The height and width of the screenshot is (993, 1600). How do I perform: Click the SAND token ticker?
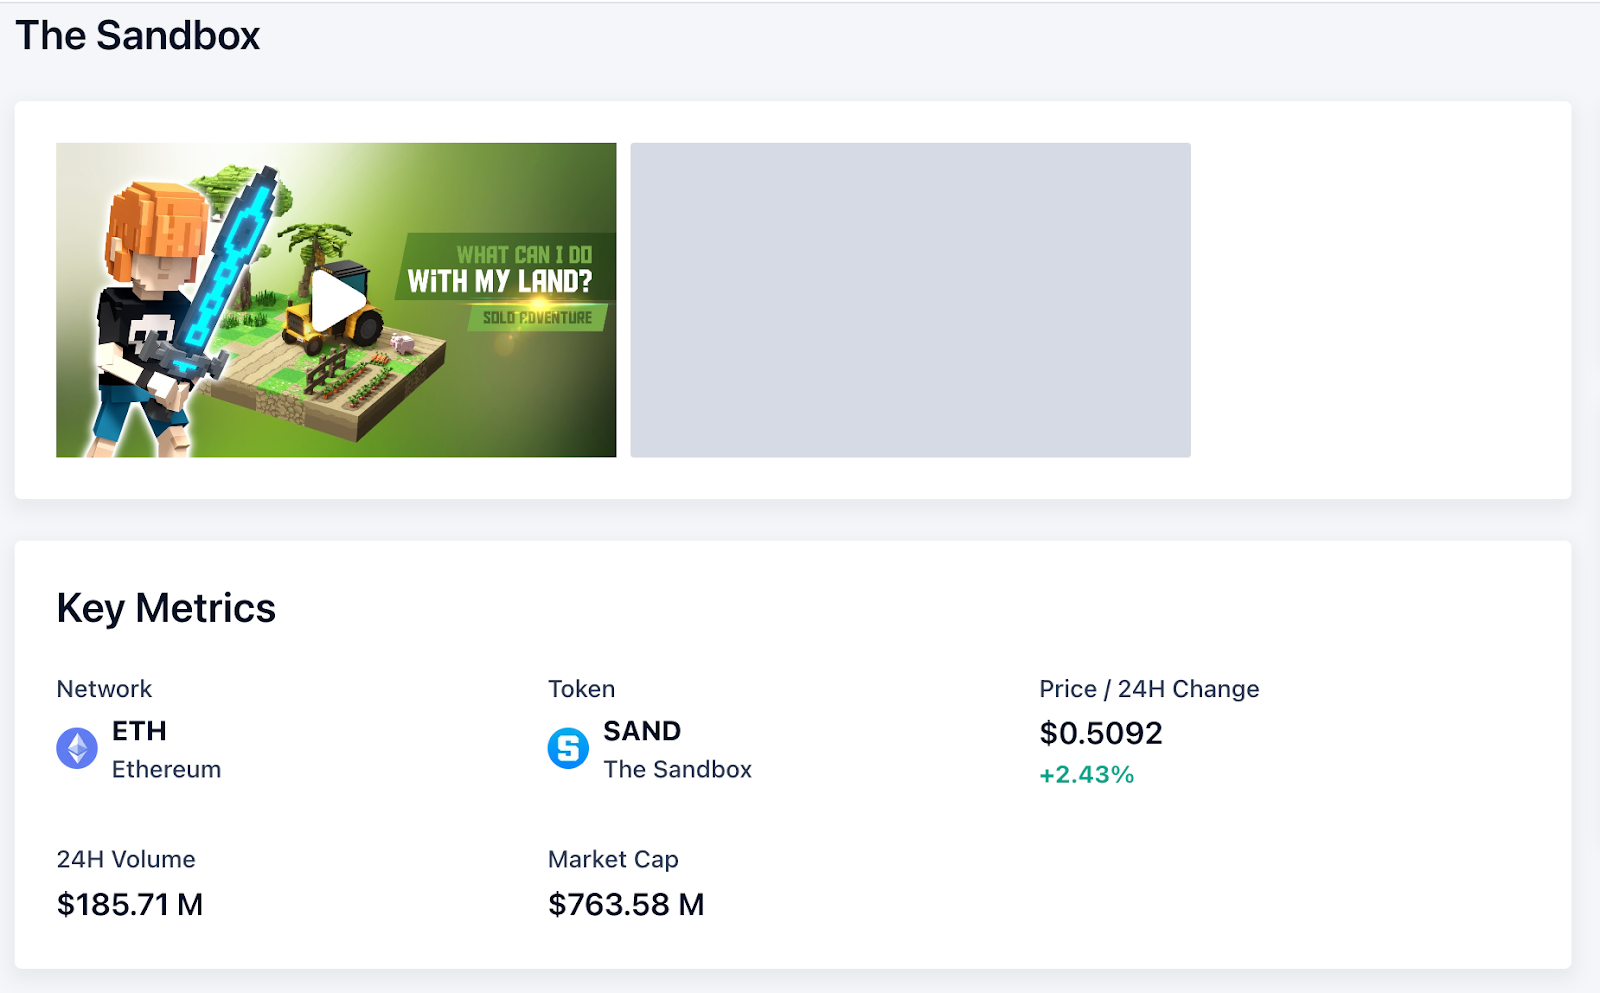coord(642,731)
